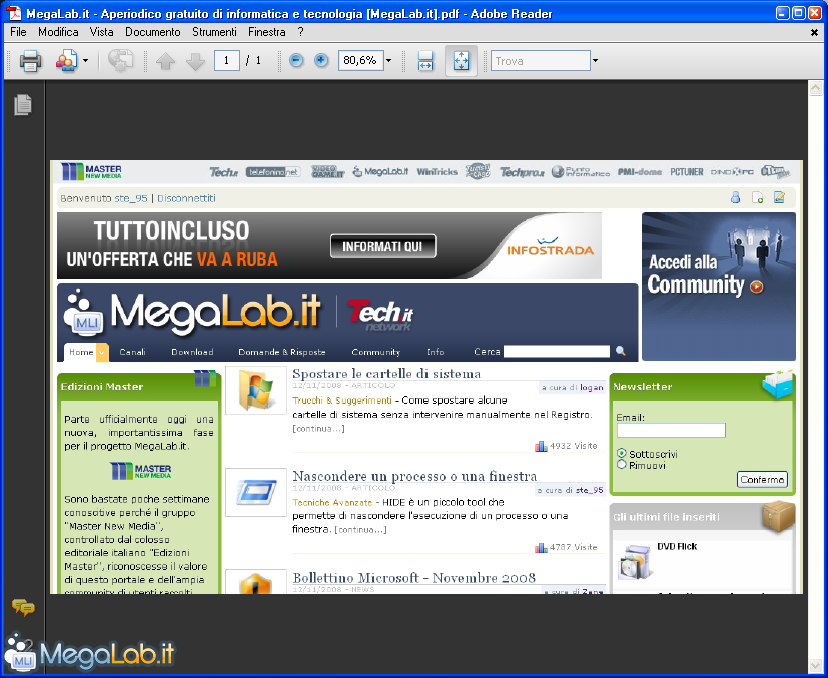
Task: Open the Modifica menu
Action: point(58,32)
